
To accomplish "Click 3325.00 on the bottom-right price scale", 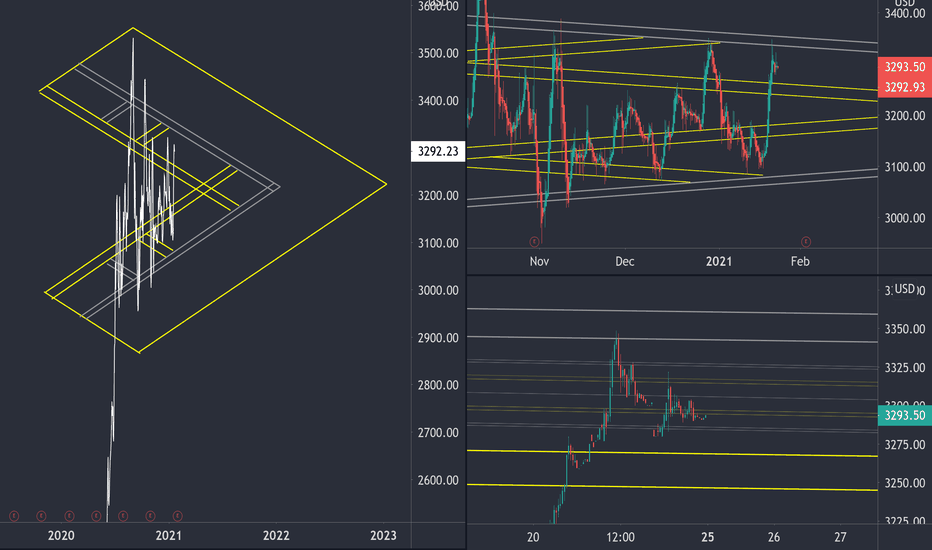I will coord(905,368).
